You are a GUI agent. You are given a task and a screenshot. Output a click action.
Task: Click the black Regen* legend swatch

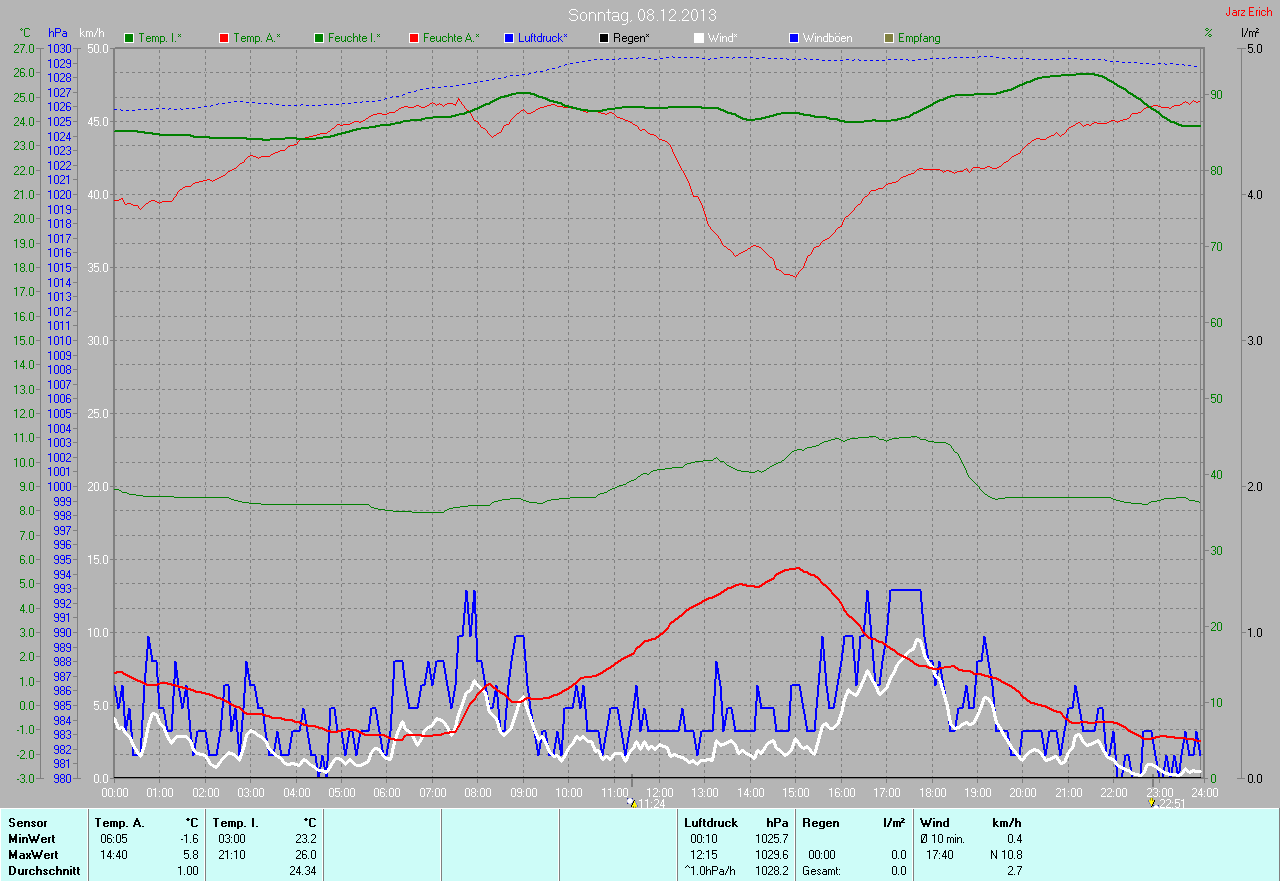pyautogui.click(x=604, y=38)
